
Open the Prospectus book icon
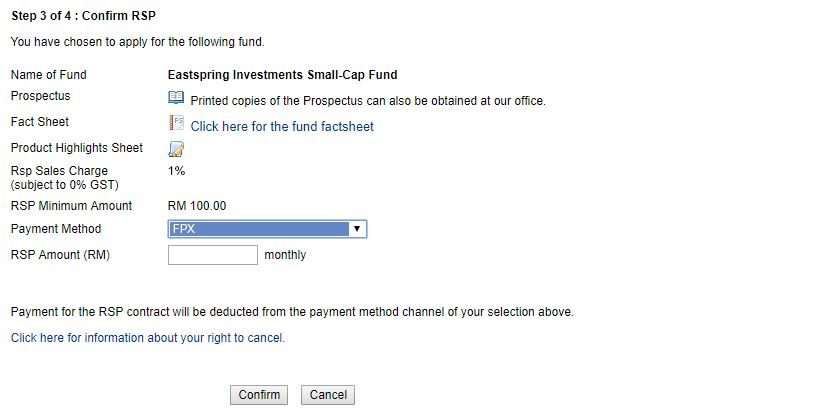click(176, 97)
